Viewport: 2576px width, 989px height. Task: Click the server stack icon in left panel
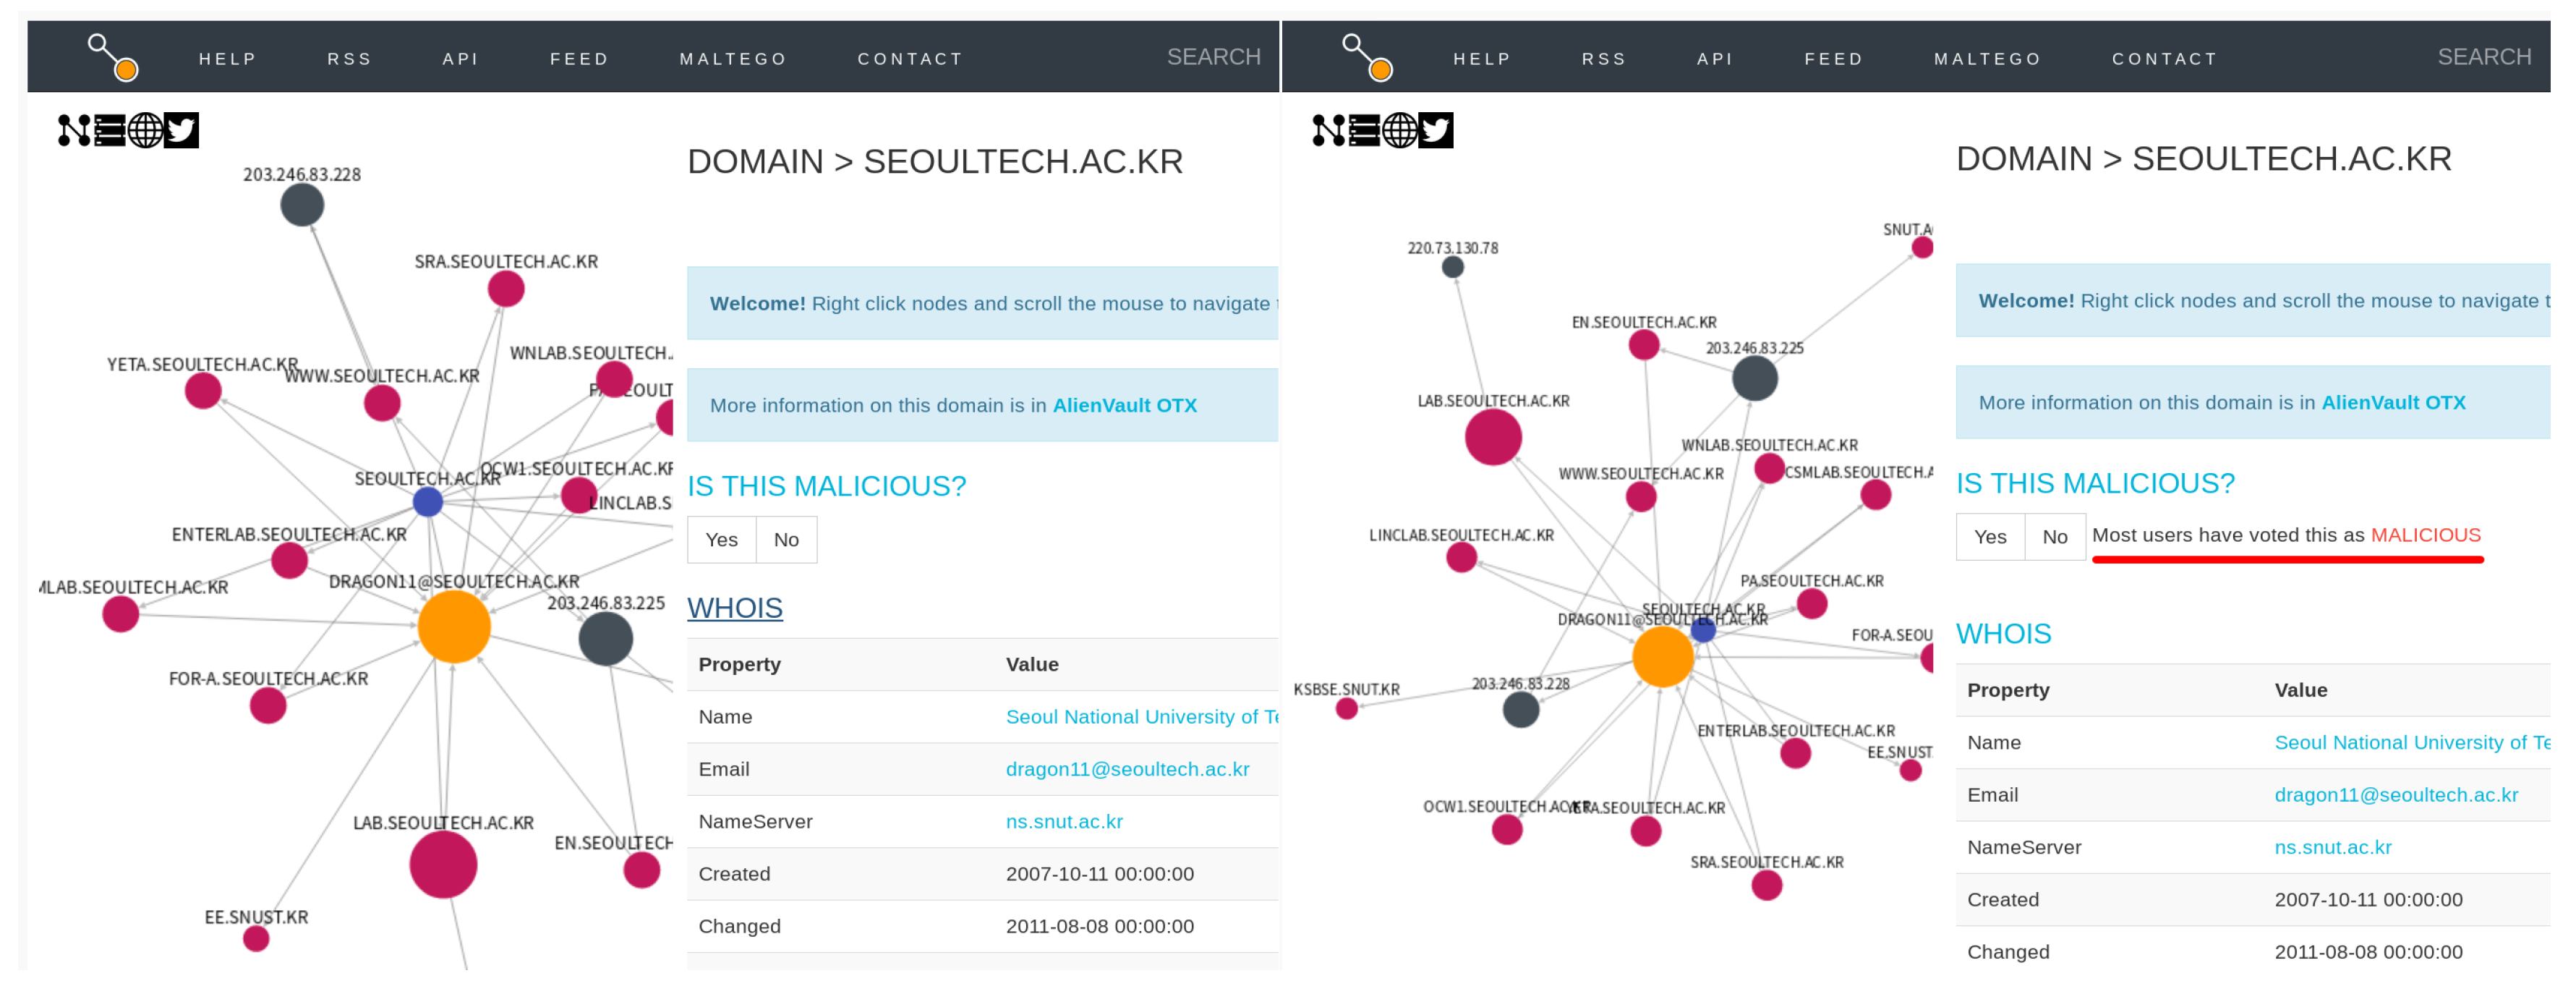click(x=109, y=130)
